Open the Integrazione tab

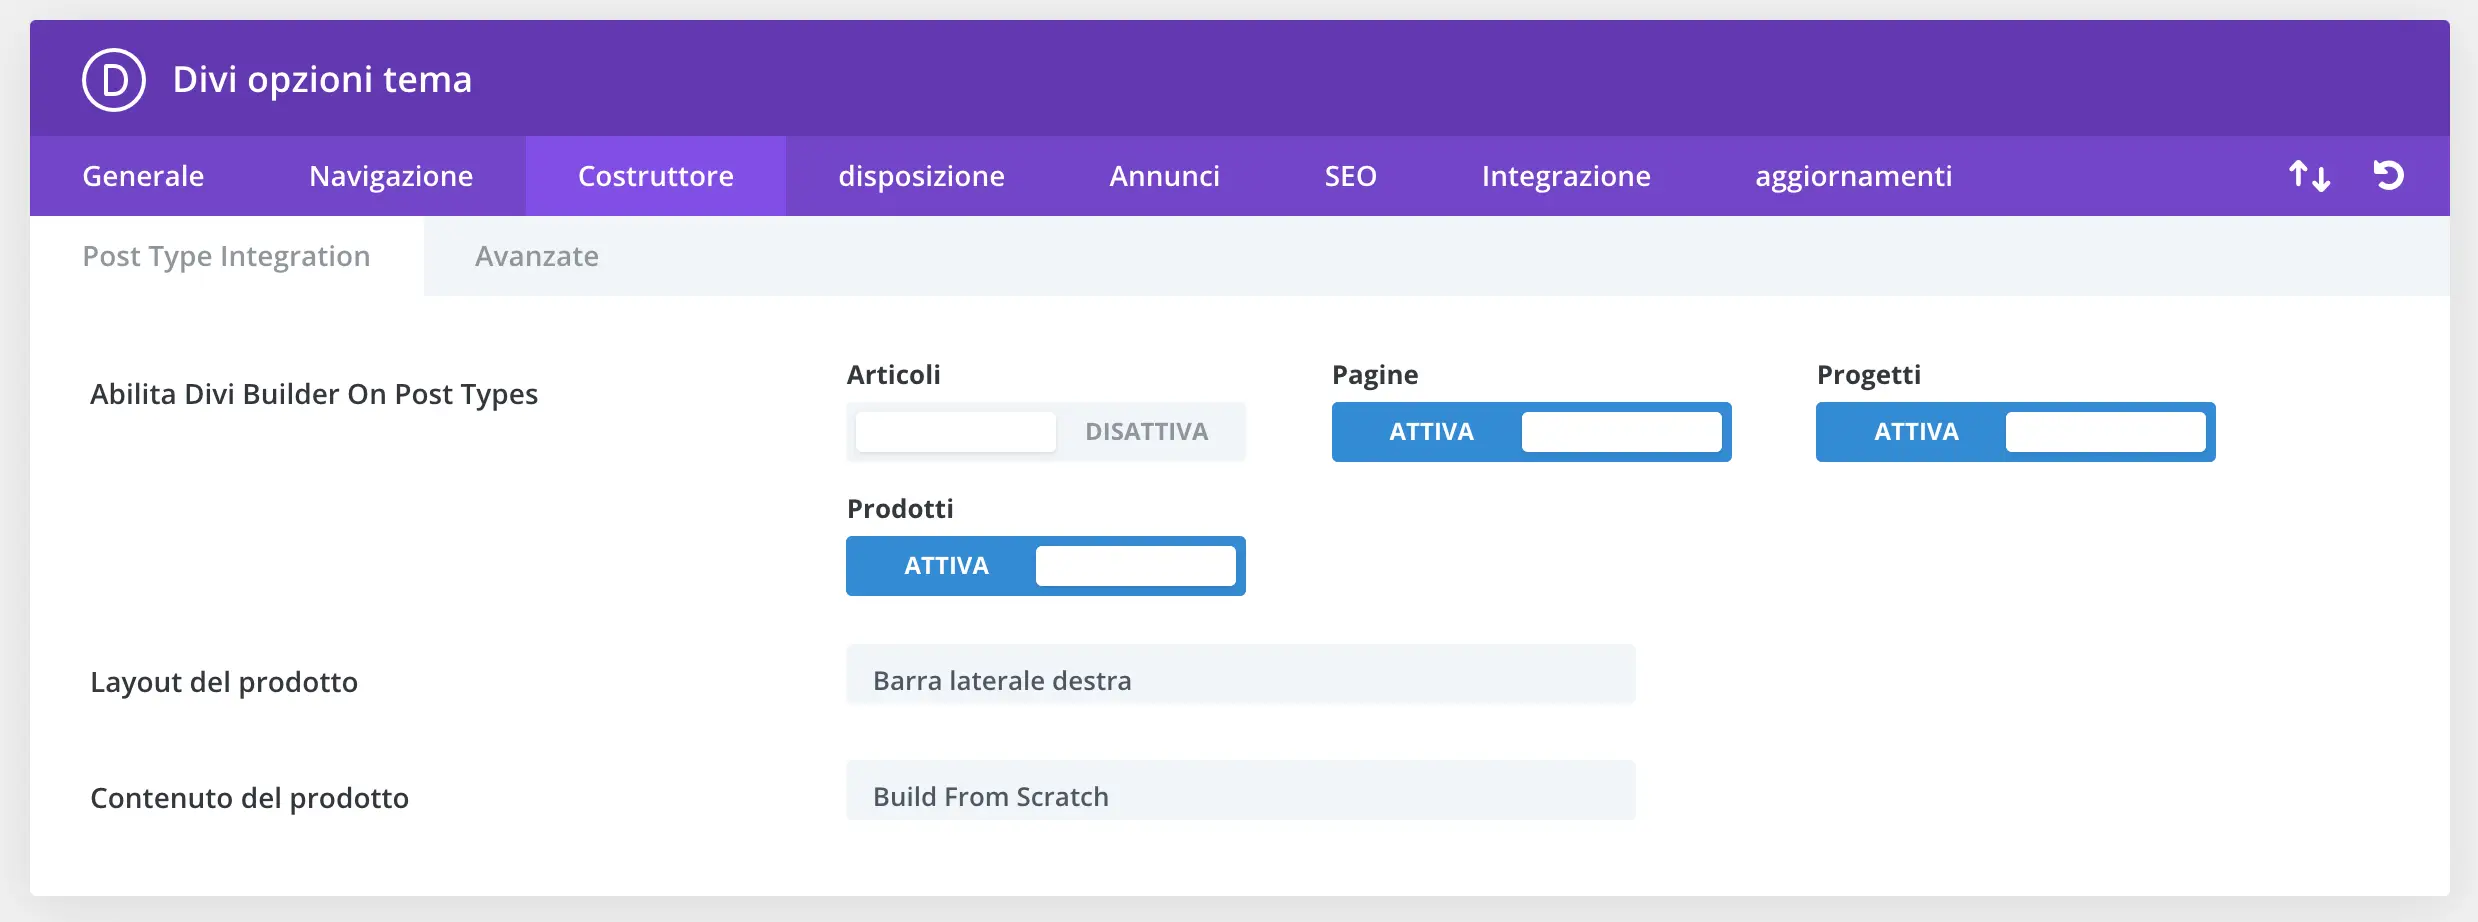tap(1566, 176)
